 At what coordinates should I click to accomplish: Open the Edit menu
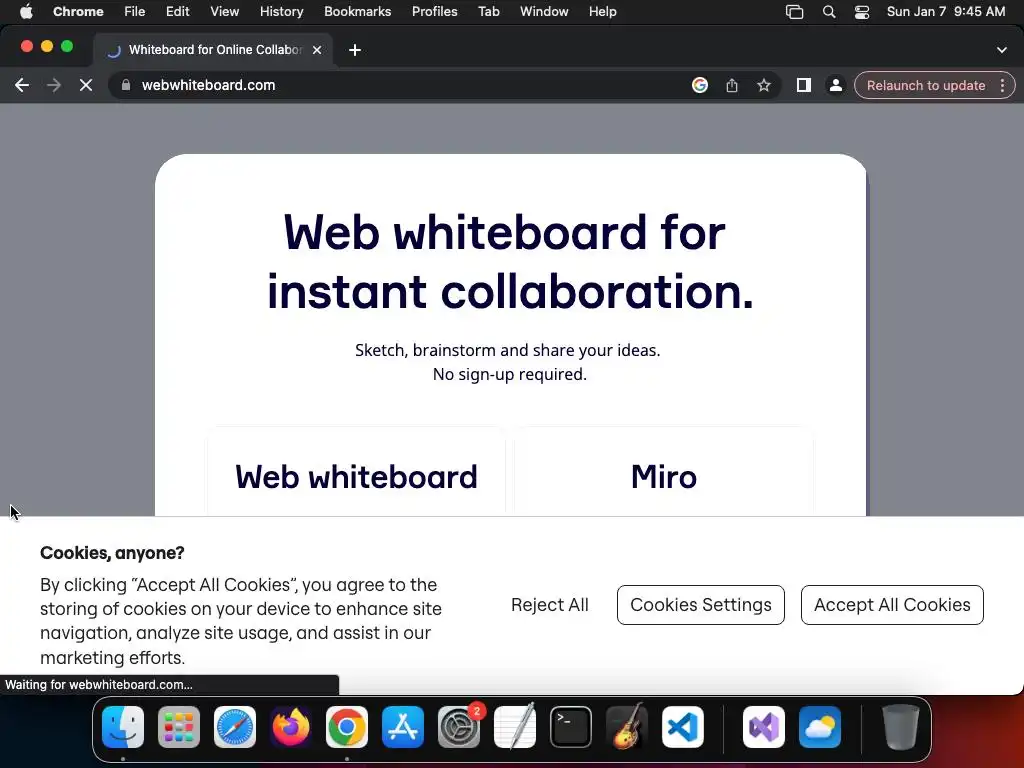coord(177,11)
